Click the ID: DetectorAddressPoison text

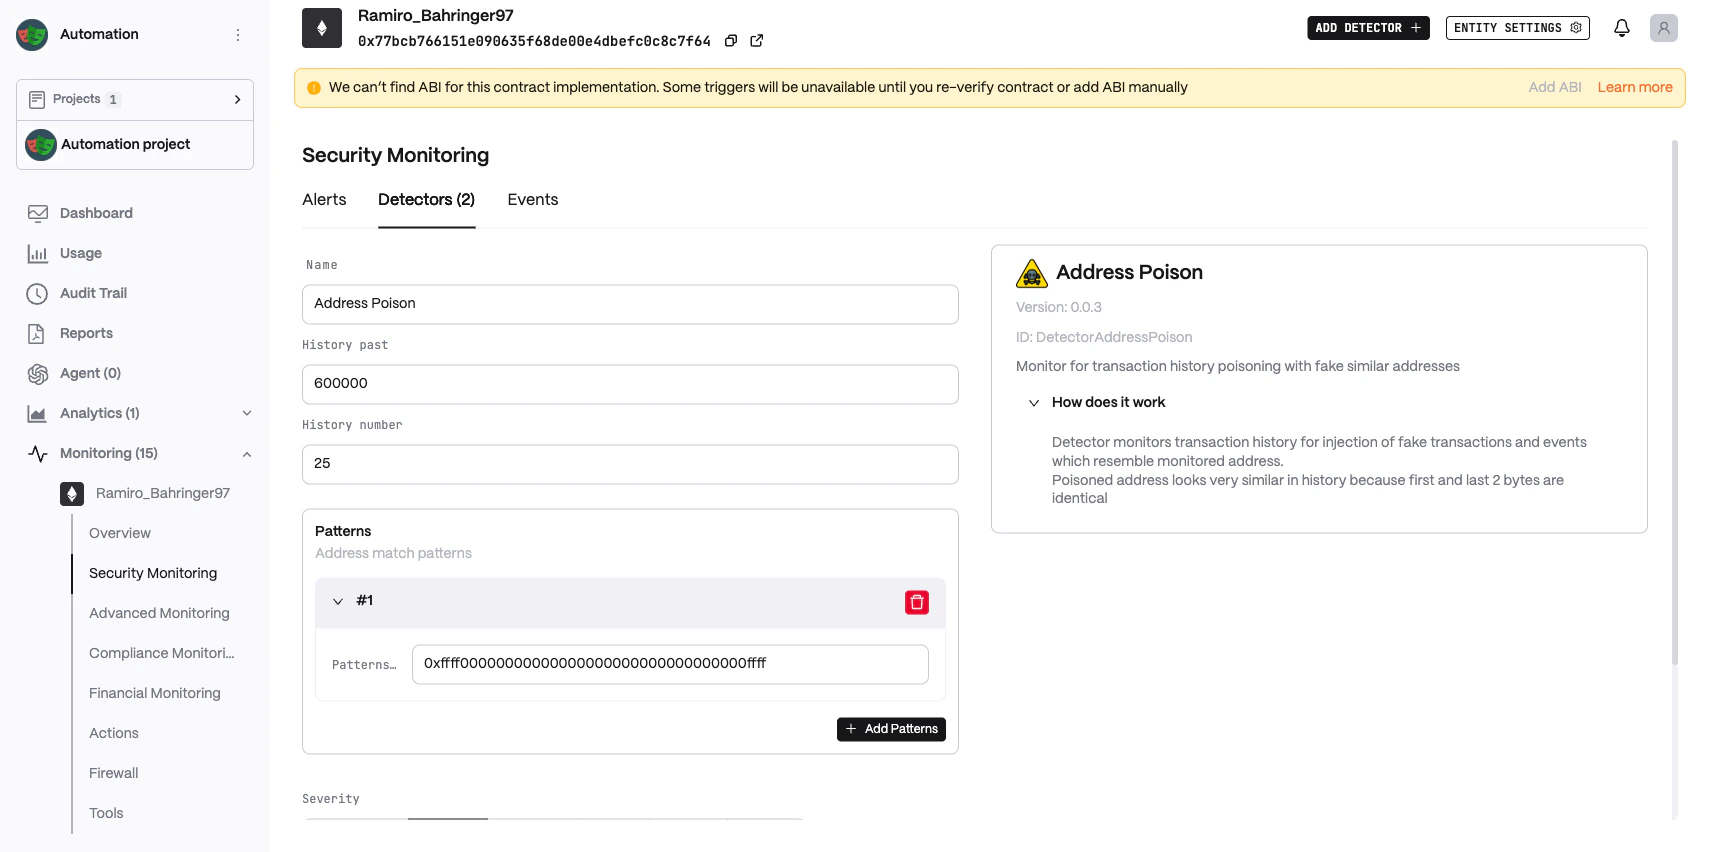1104,337
